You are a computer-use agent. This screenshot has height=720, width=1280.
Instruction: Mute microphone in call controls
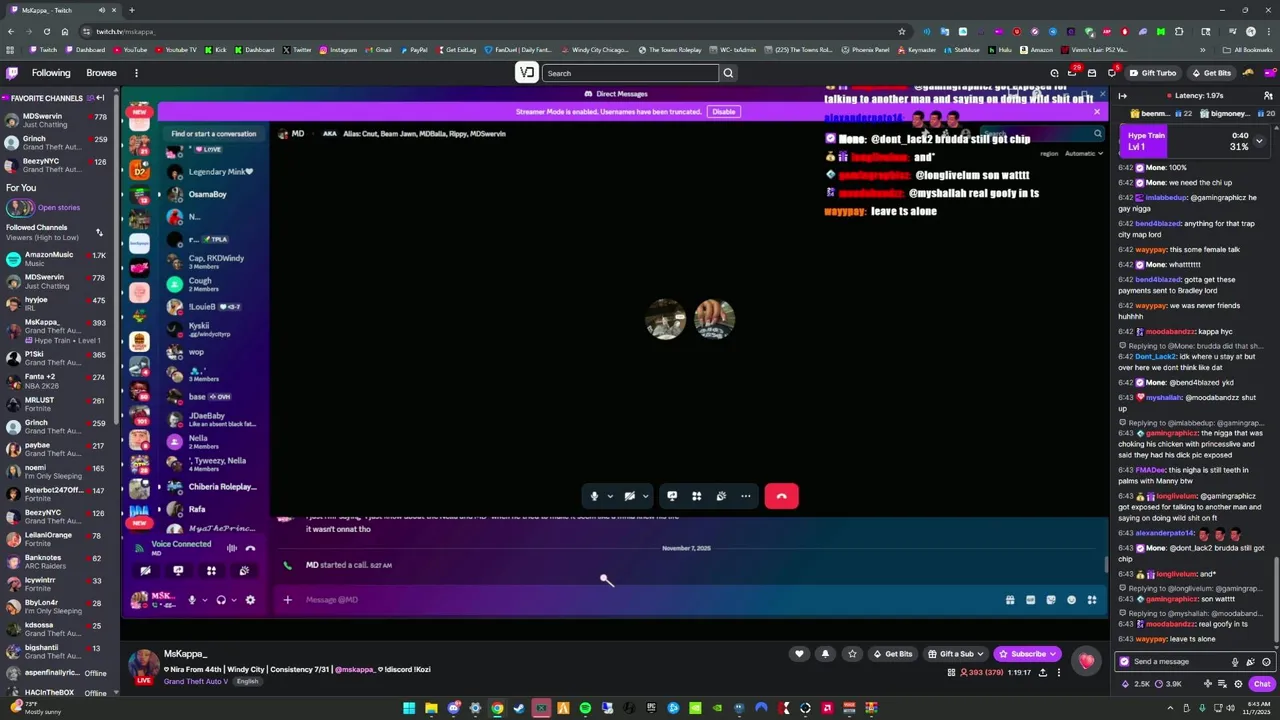point(594,496)
